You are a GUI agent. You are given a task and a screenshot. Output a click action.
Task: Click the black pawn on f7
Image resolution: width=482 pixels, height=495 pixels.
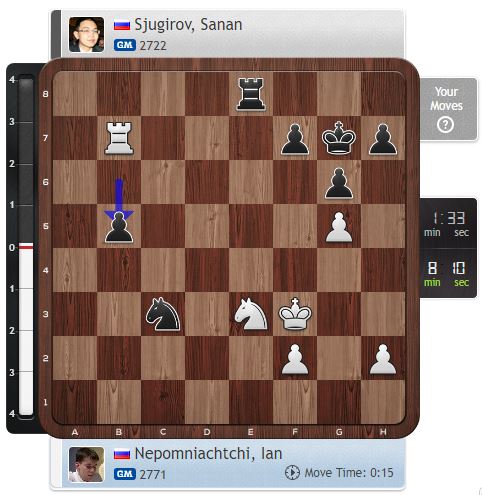point(295,139)
